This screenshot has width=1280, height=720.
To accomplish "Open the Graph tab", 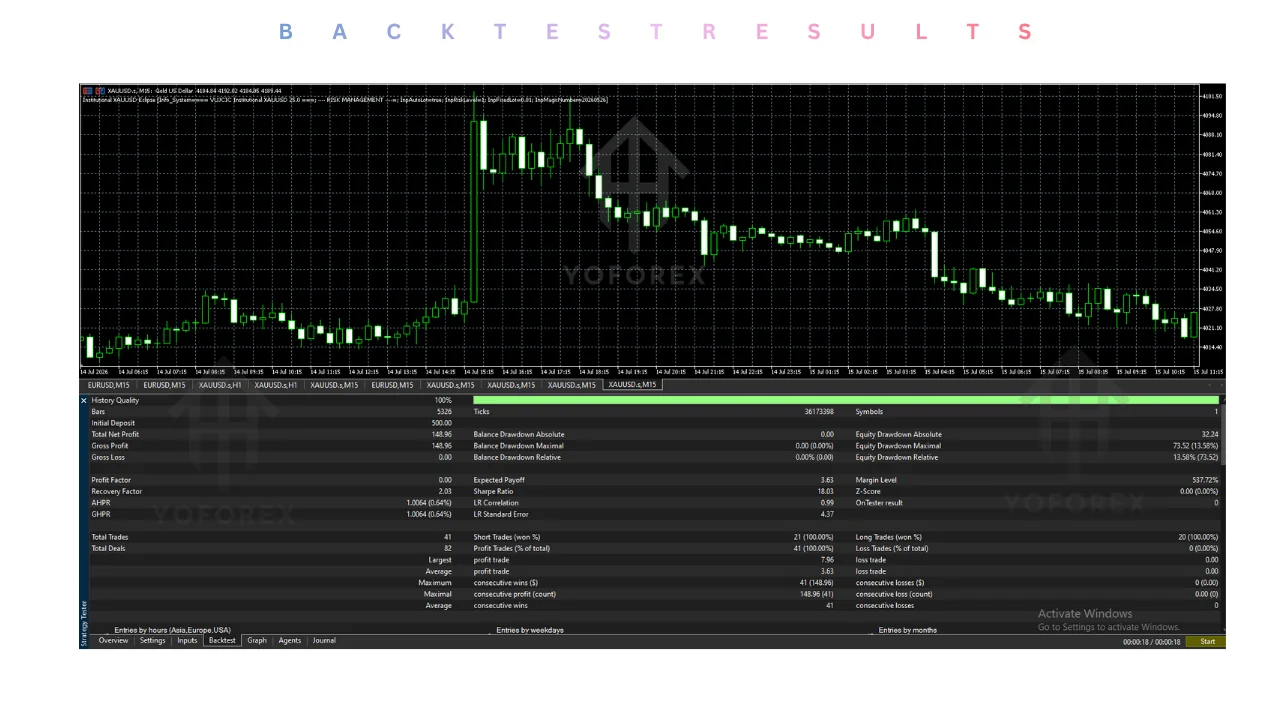I will (257, 641).
